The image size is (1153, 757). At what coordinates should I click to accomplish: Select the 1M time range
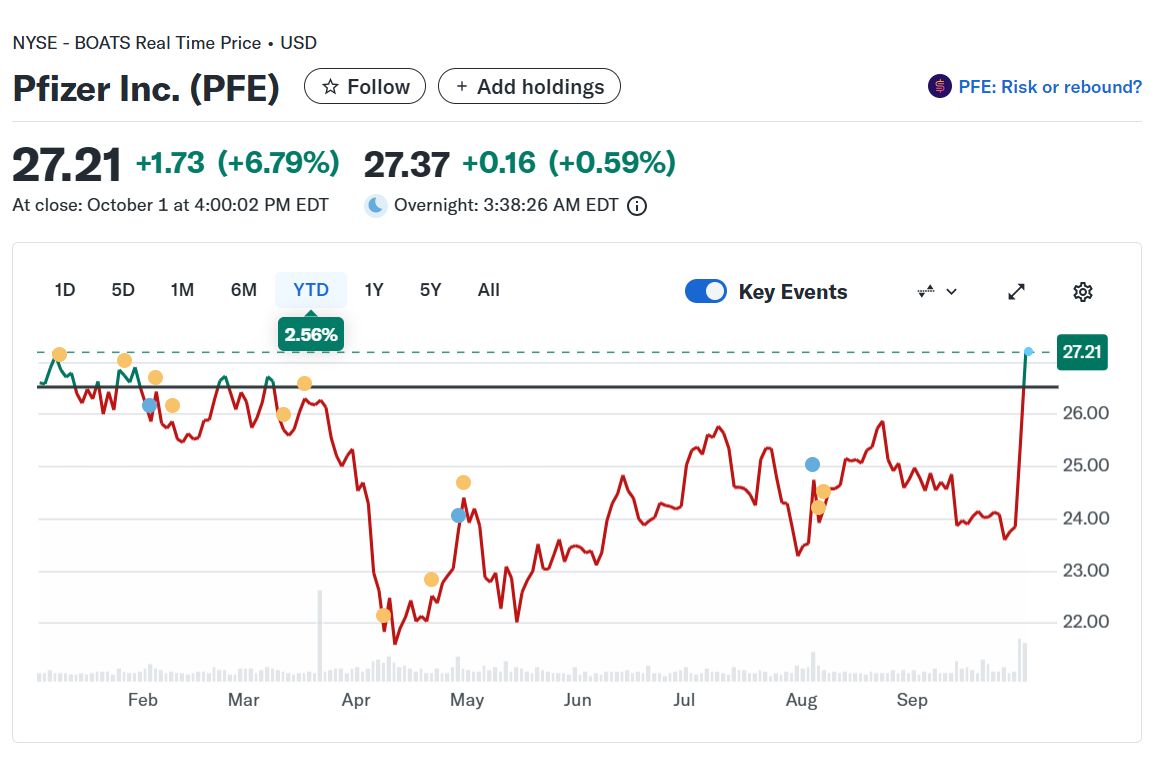pos(182,290)
